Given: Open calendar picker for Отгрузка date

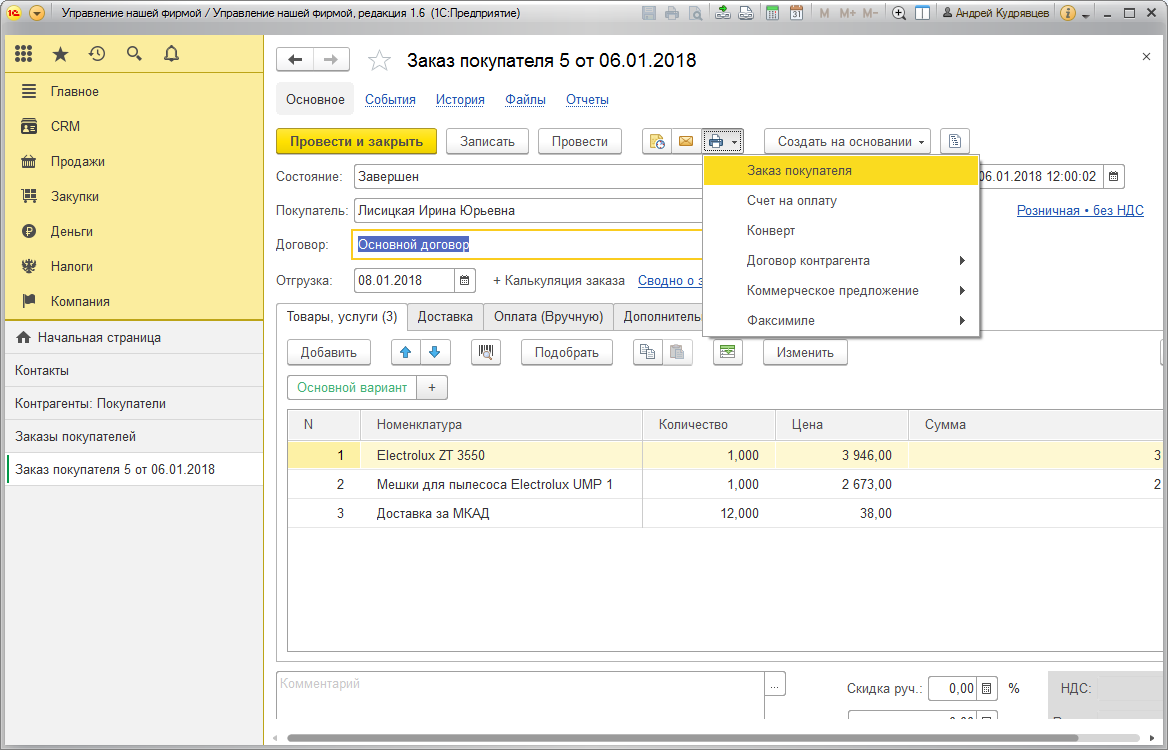Looking at the screenshot, I should click(x=464, y=281).
